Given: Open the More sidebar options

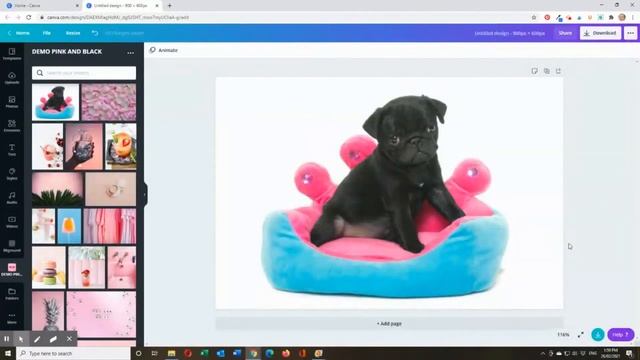Looking at the screenshot, I should [x=12, y=318].
